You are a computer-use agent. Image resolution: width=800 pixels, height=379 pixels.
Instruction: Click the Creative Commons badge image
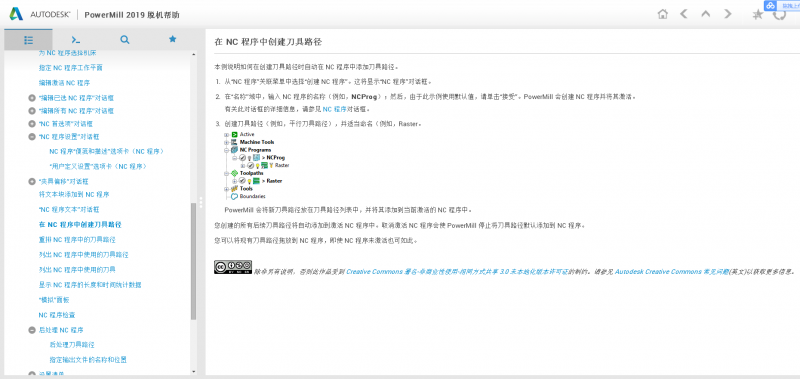click(x=233, y=267)
